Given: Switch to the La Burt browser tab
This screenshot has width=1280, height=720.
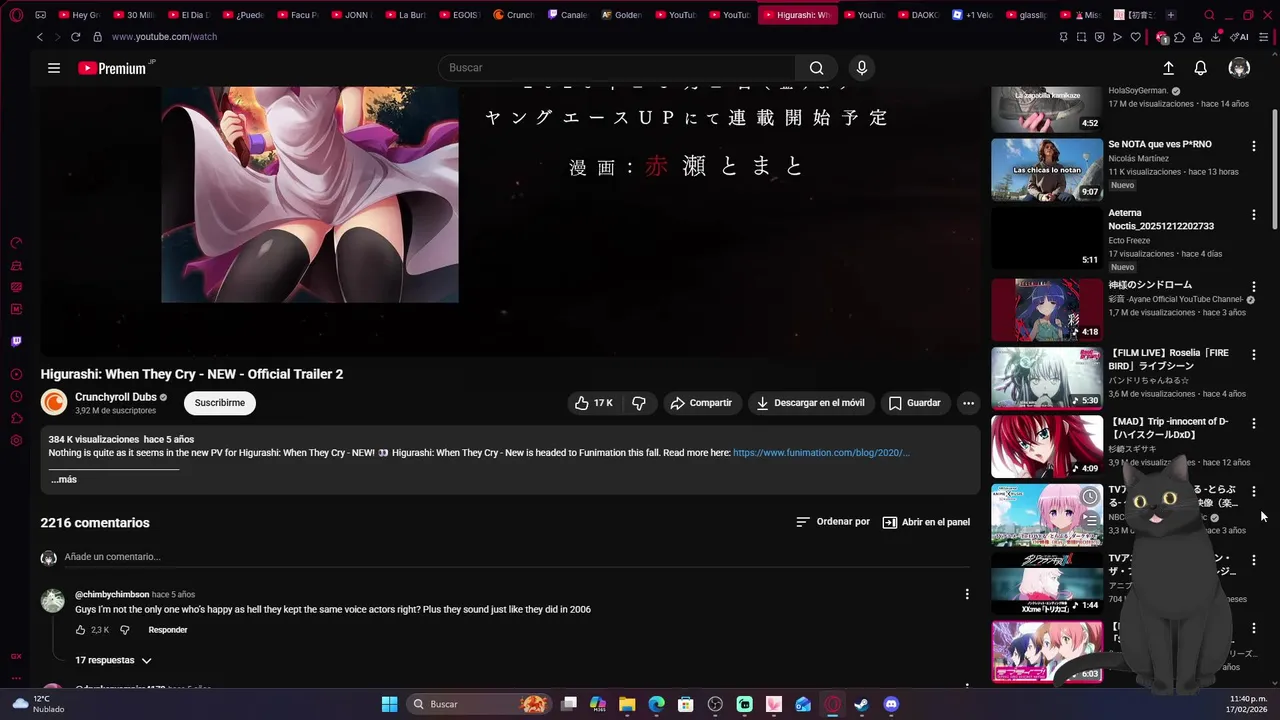Looking at the screenshot, I should 405,15.
